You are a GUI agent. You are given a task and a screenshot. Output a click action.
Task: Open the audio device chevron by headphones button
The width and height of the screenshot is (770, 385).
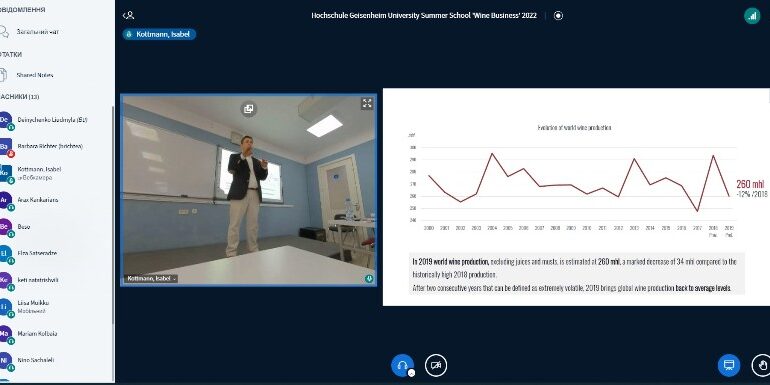[x=412, y=373]
